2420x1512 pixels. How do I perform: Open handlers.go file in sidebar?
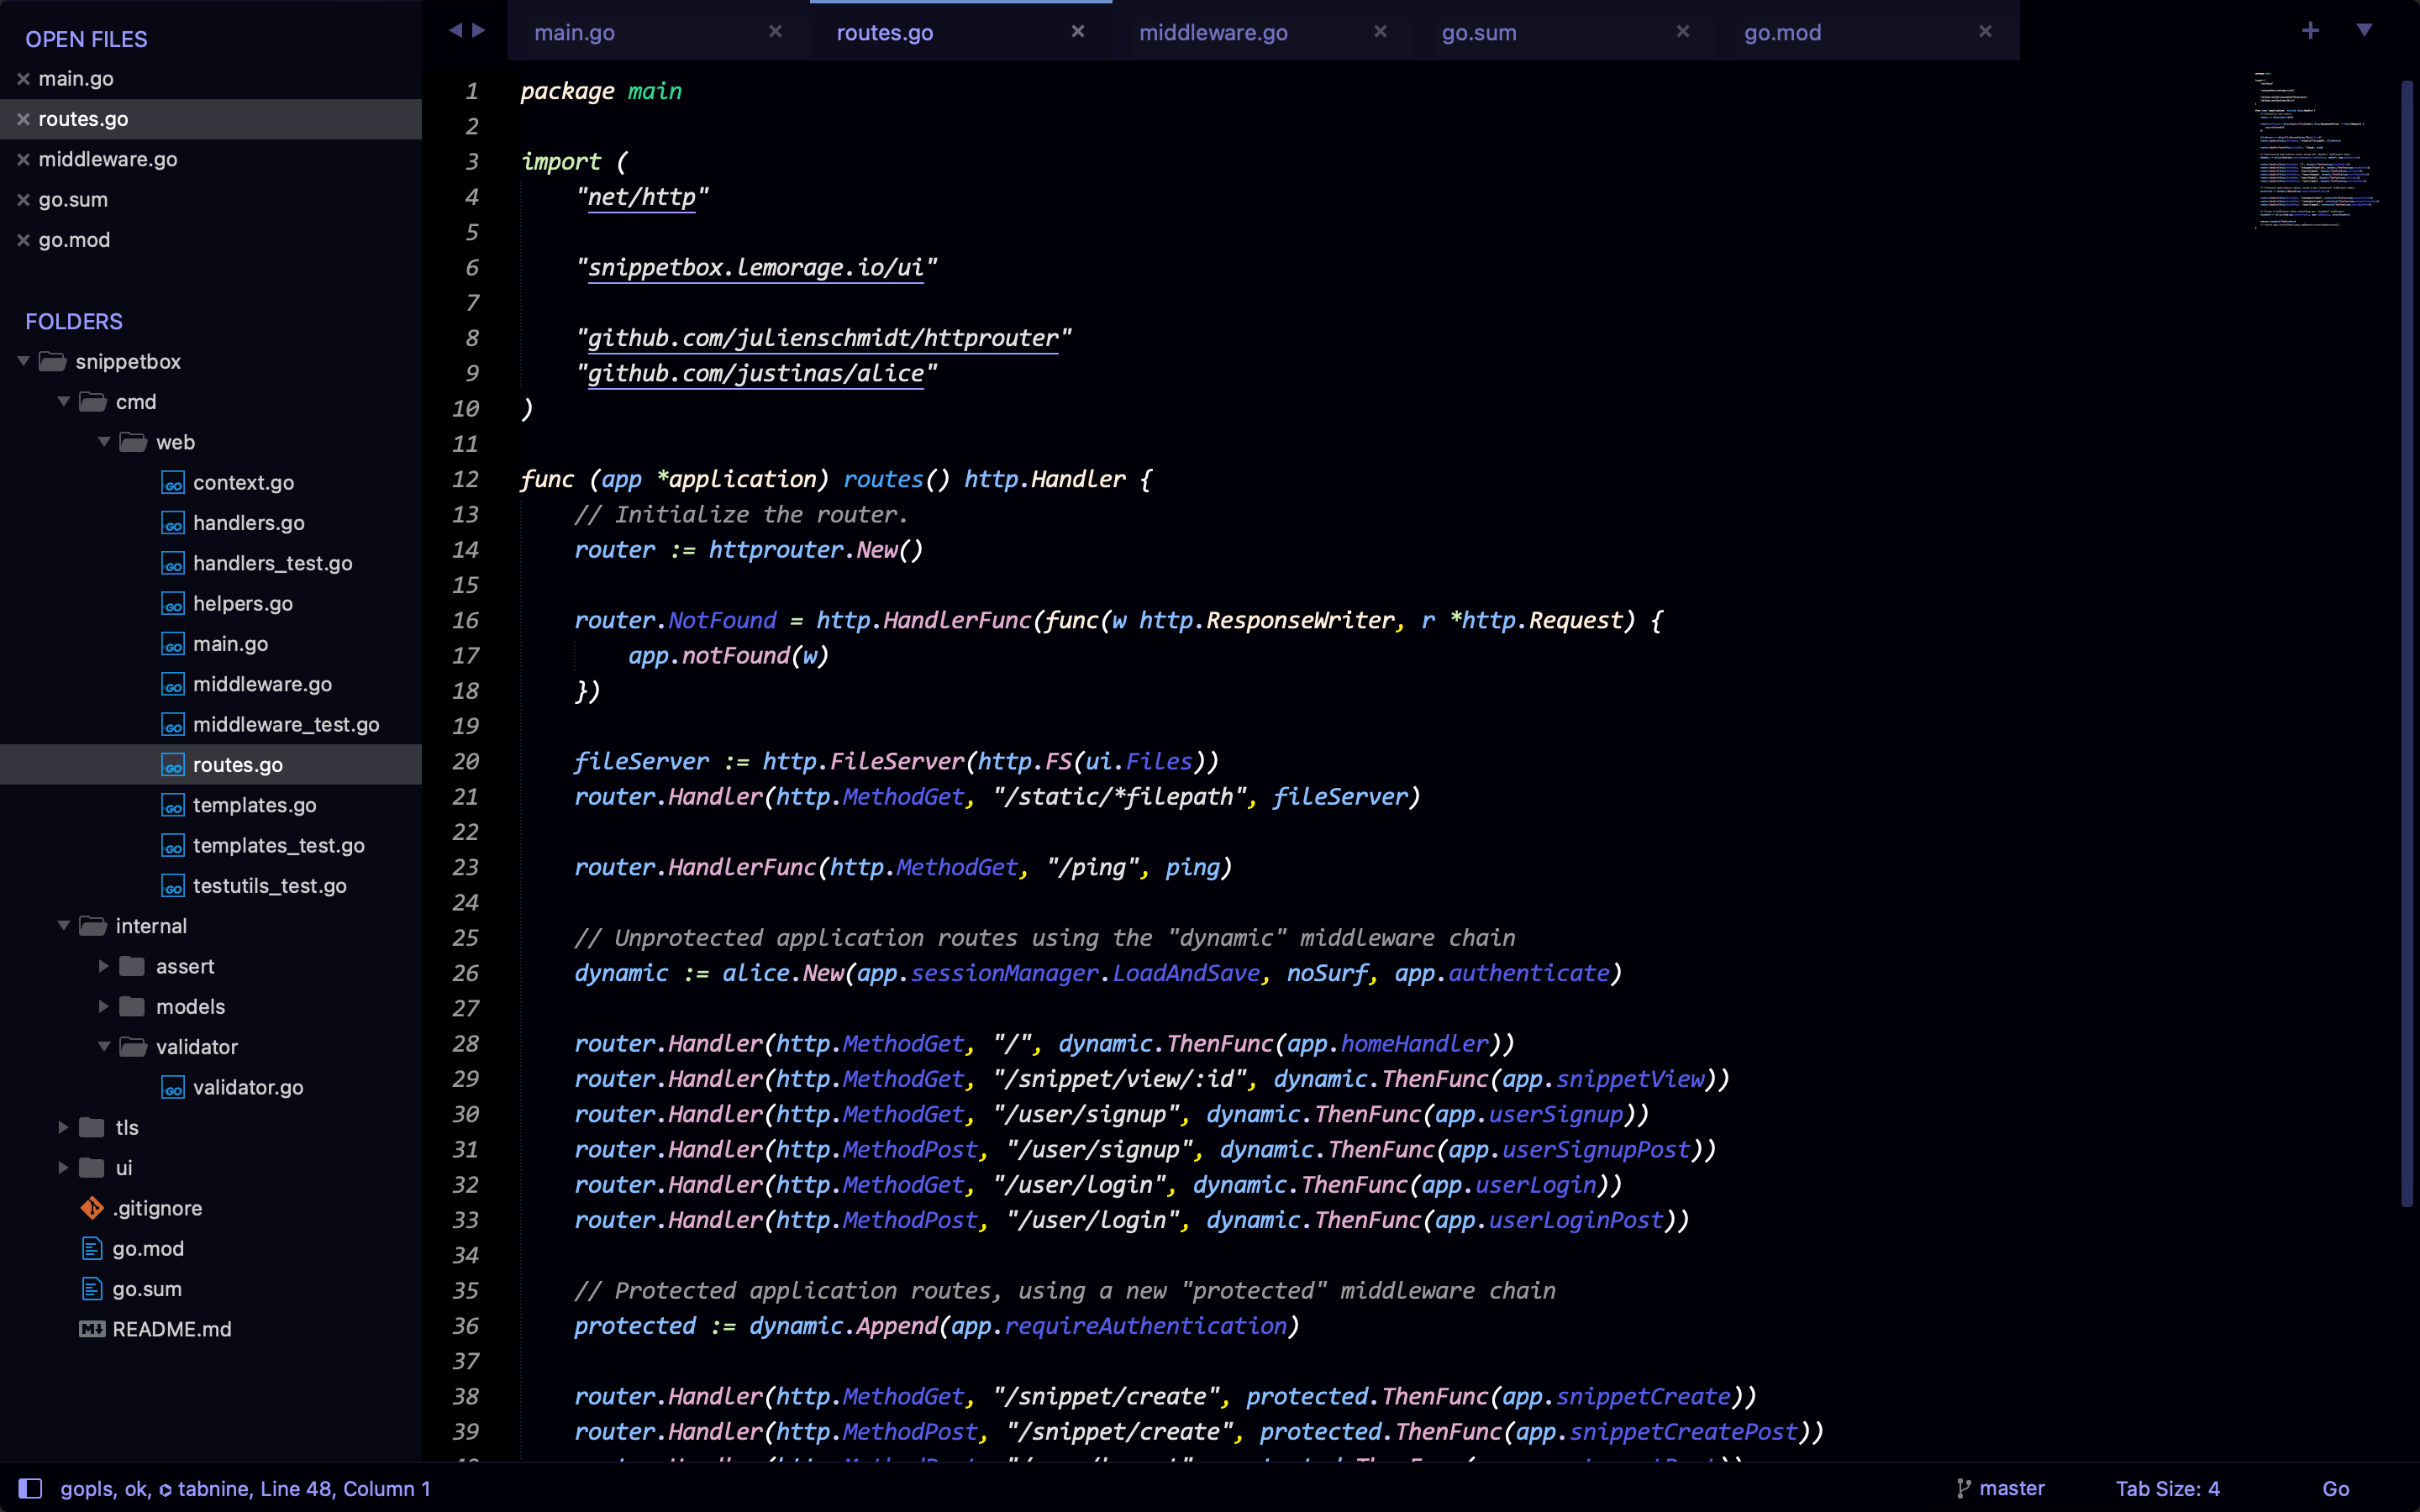point(248,523)
